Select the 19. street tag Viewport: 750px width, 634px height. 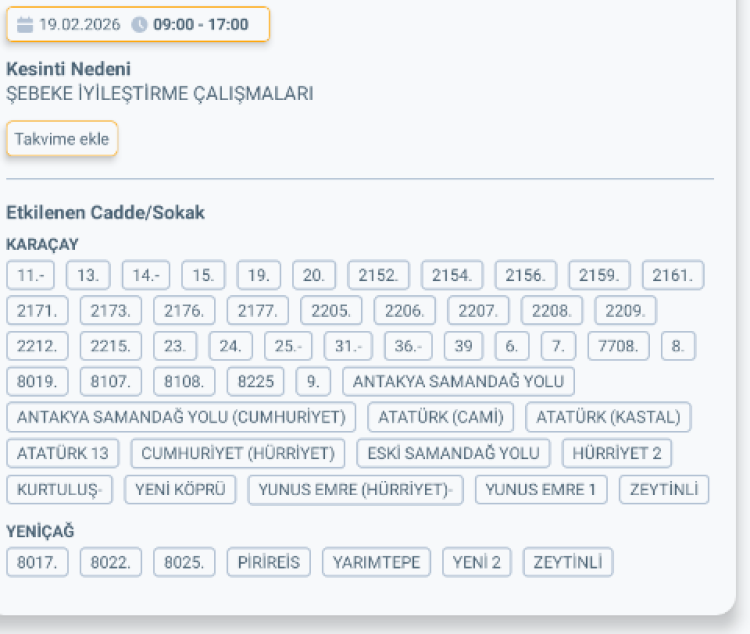(x=259, y=275)
